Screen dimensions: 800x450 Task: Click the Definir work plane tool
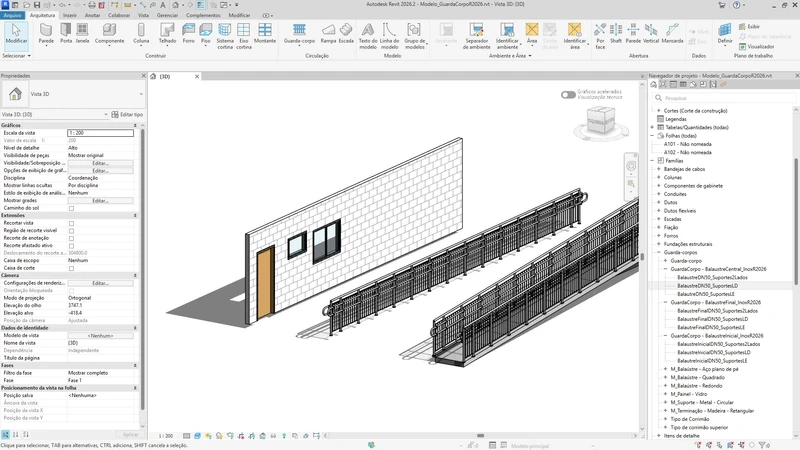click(724, 35)
